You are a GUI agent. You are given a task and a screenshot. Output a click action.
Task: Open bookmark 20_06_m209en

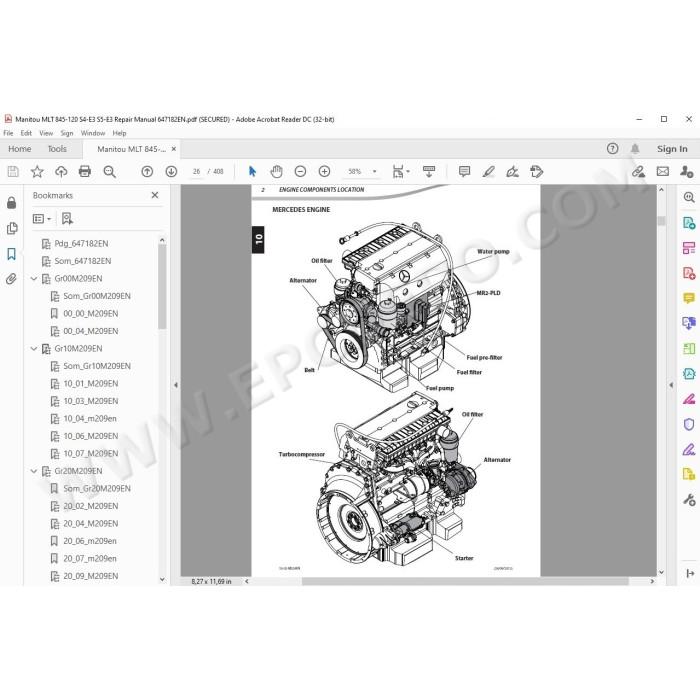[x=90, y=541]
